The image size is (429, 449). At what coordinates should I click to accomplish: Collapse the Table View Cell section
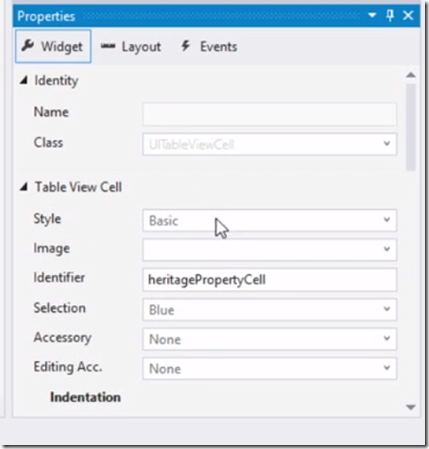(x=23, y=187)
